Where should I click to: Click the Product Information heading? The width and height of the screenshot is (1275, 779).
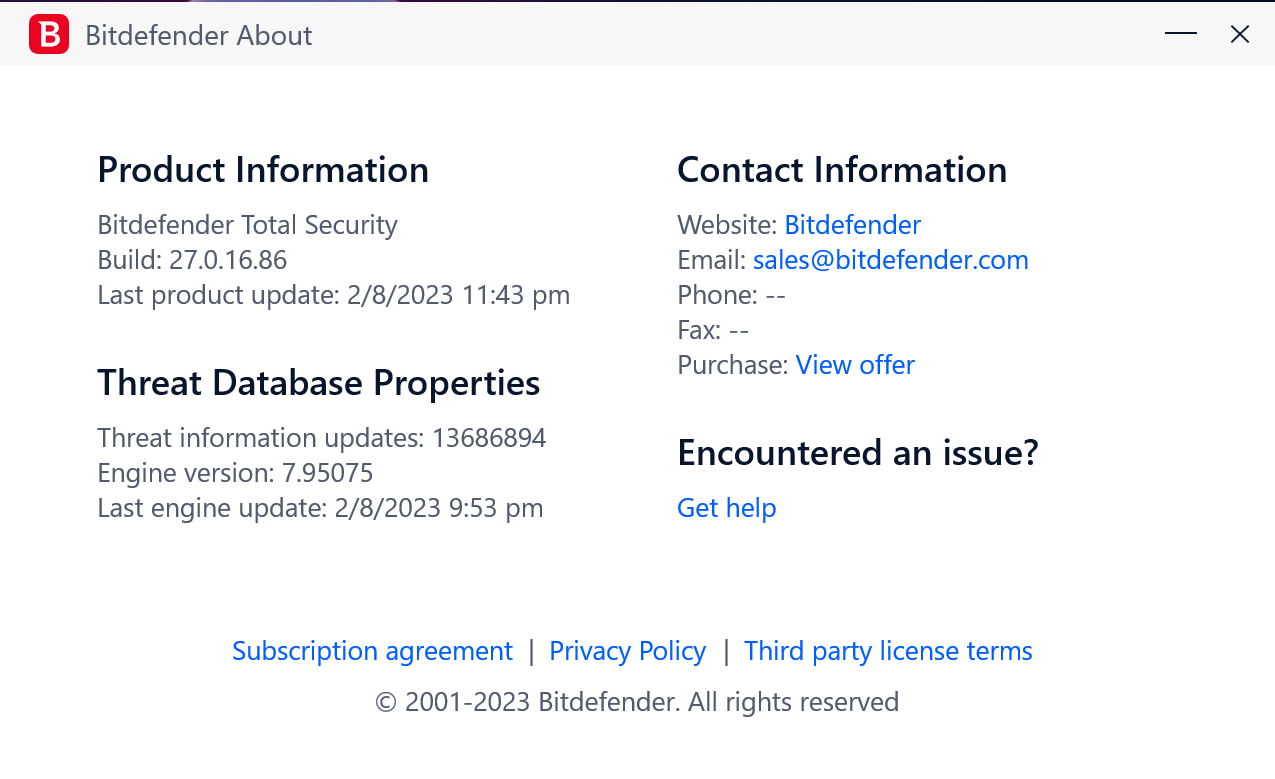point(263,170)
